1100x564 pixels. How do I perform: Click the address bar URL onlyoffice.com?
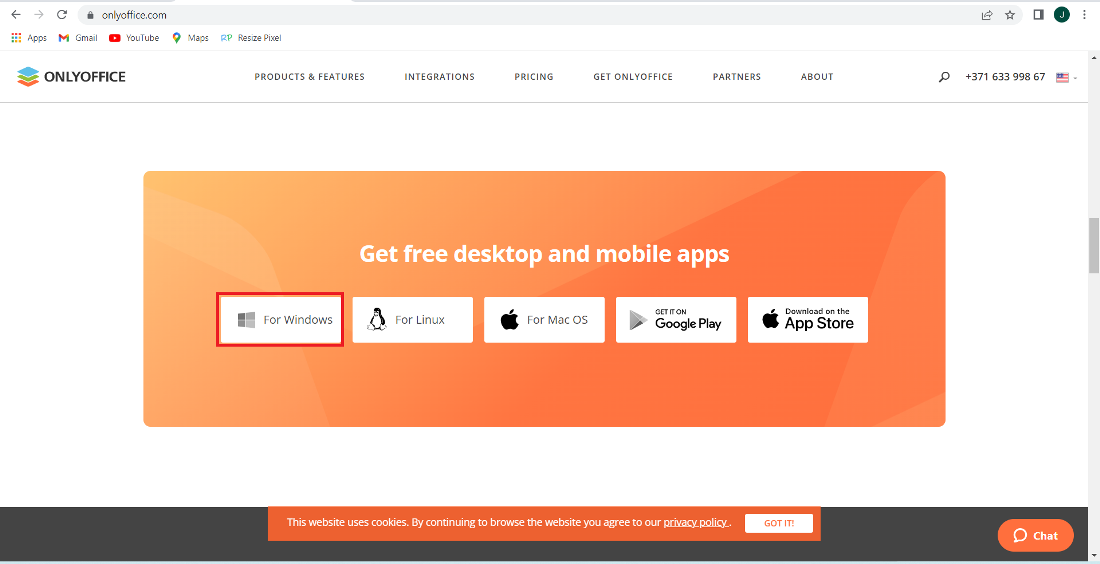134,15
